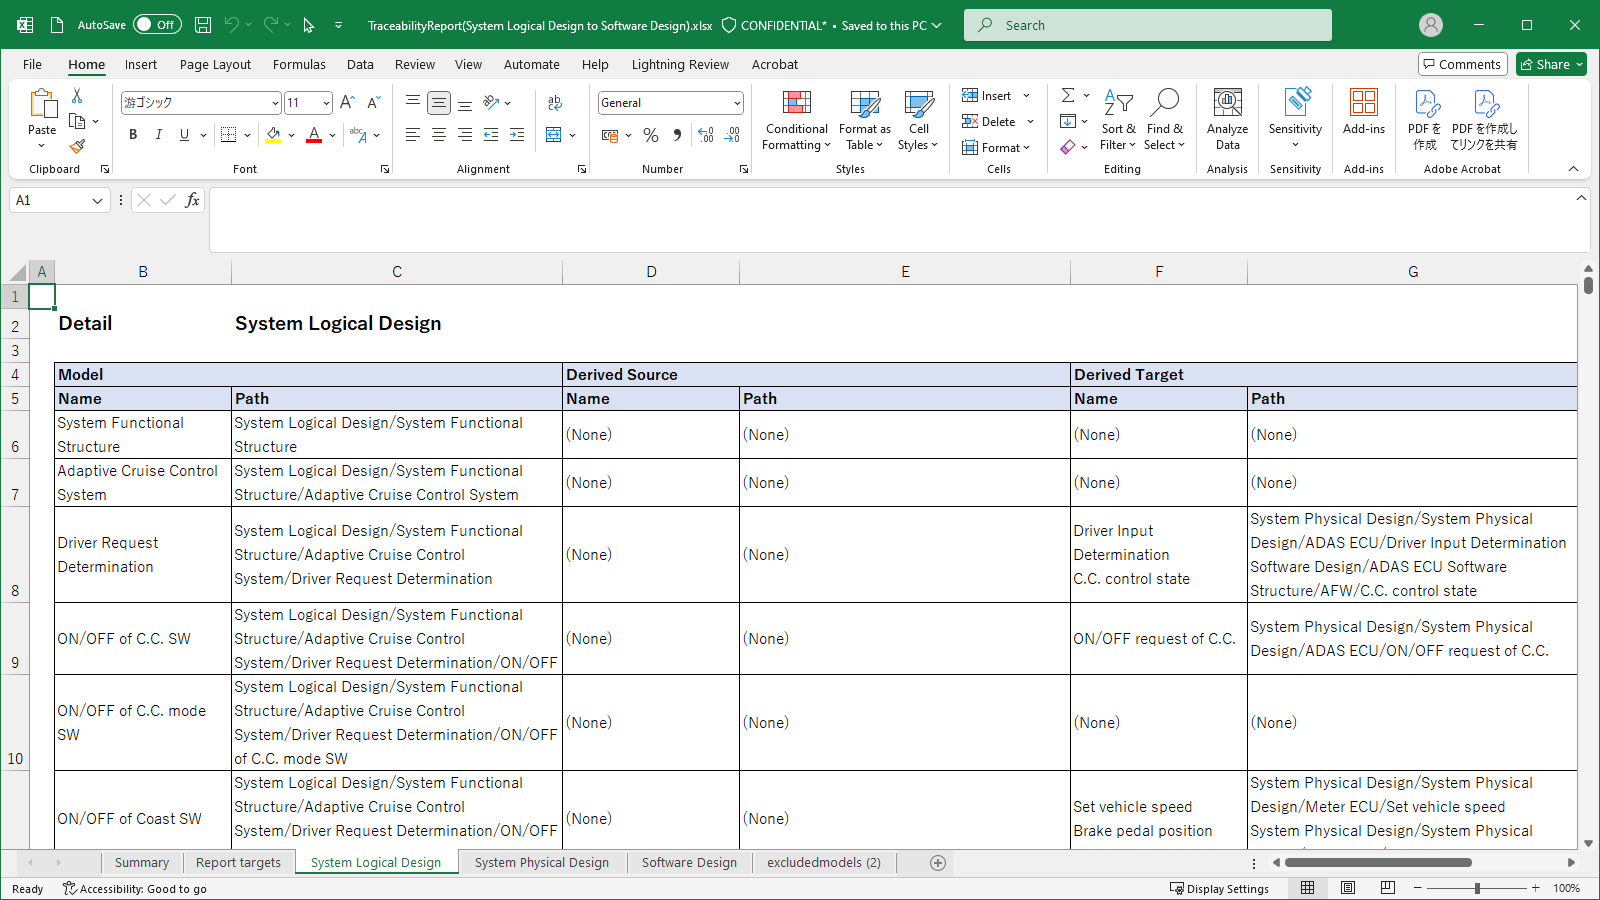Open Analyze Data tool

pyautogui.click(x=1227, y=118)
